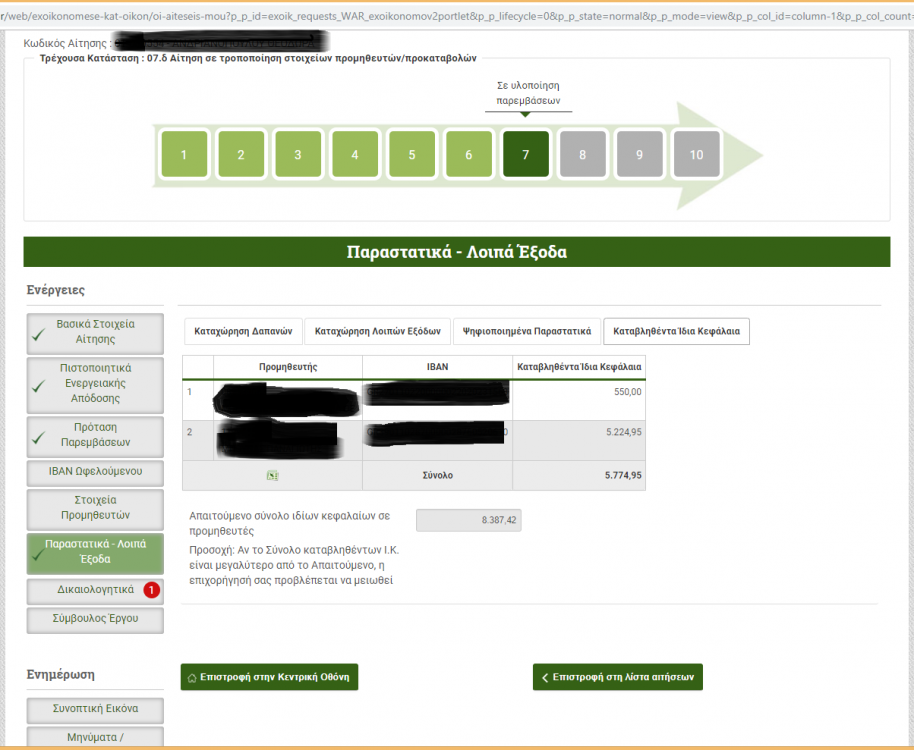This screenshot has height=750, width=914.
Task: Open Σύμβουλος Έργου sidebar item
Action: 95,619
